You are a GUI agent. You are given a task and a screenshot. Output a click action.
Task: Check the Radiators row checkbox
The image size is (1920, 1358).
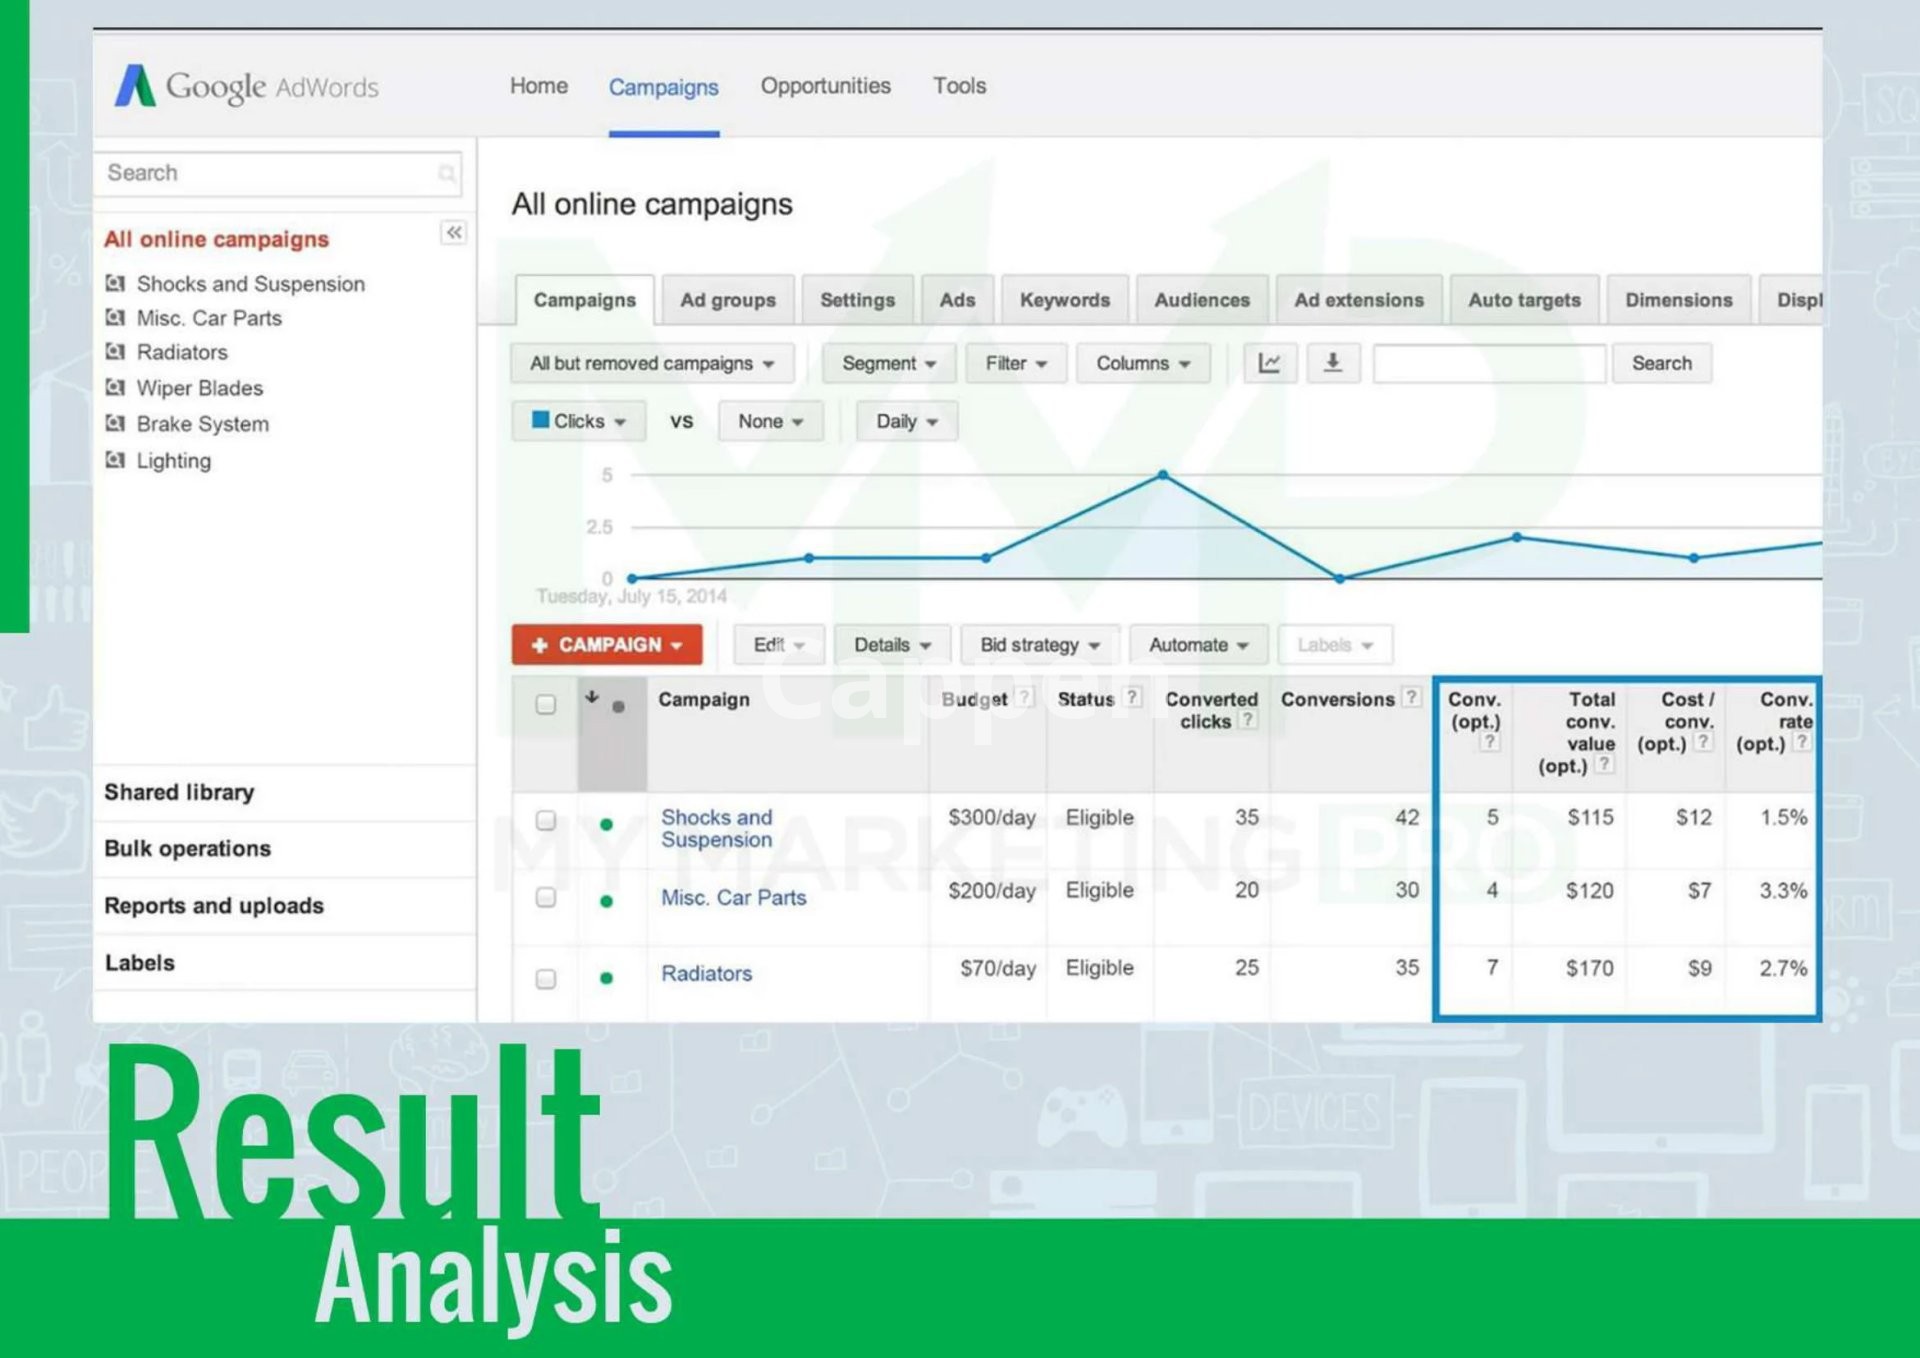[546, 978]
